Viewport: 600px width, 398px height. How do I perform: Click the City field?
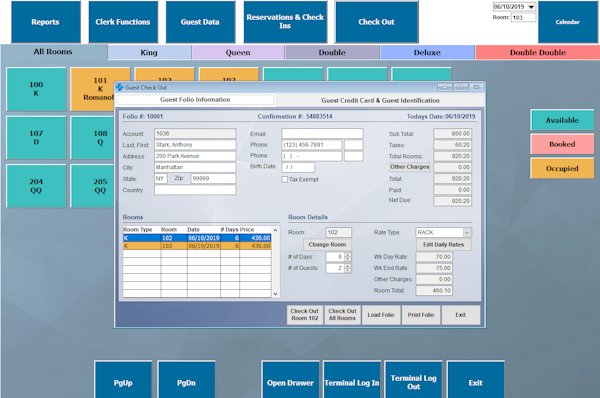(x=195, y=167)
